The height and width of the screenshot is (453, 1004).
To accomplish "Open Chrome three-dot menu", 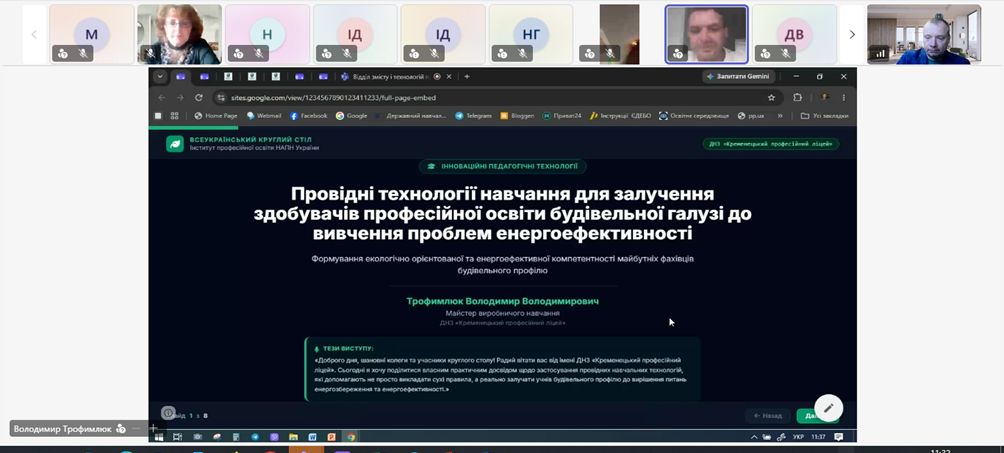I will pyautogui.click(x=843, y=97).
